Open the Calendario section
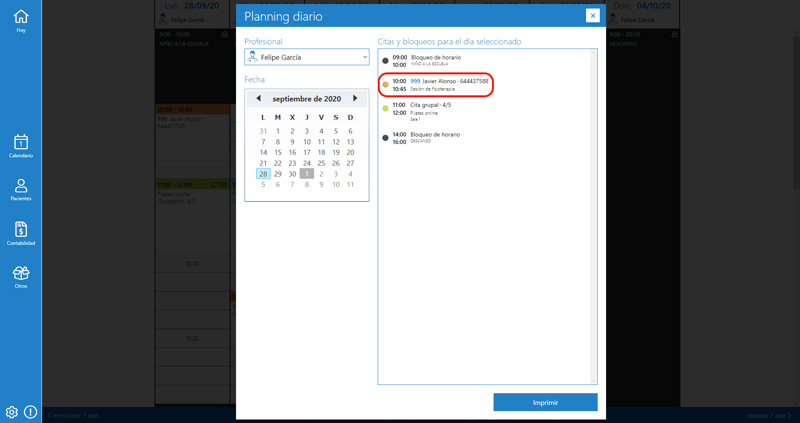 (20, 145)
